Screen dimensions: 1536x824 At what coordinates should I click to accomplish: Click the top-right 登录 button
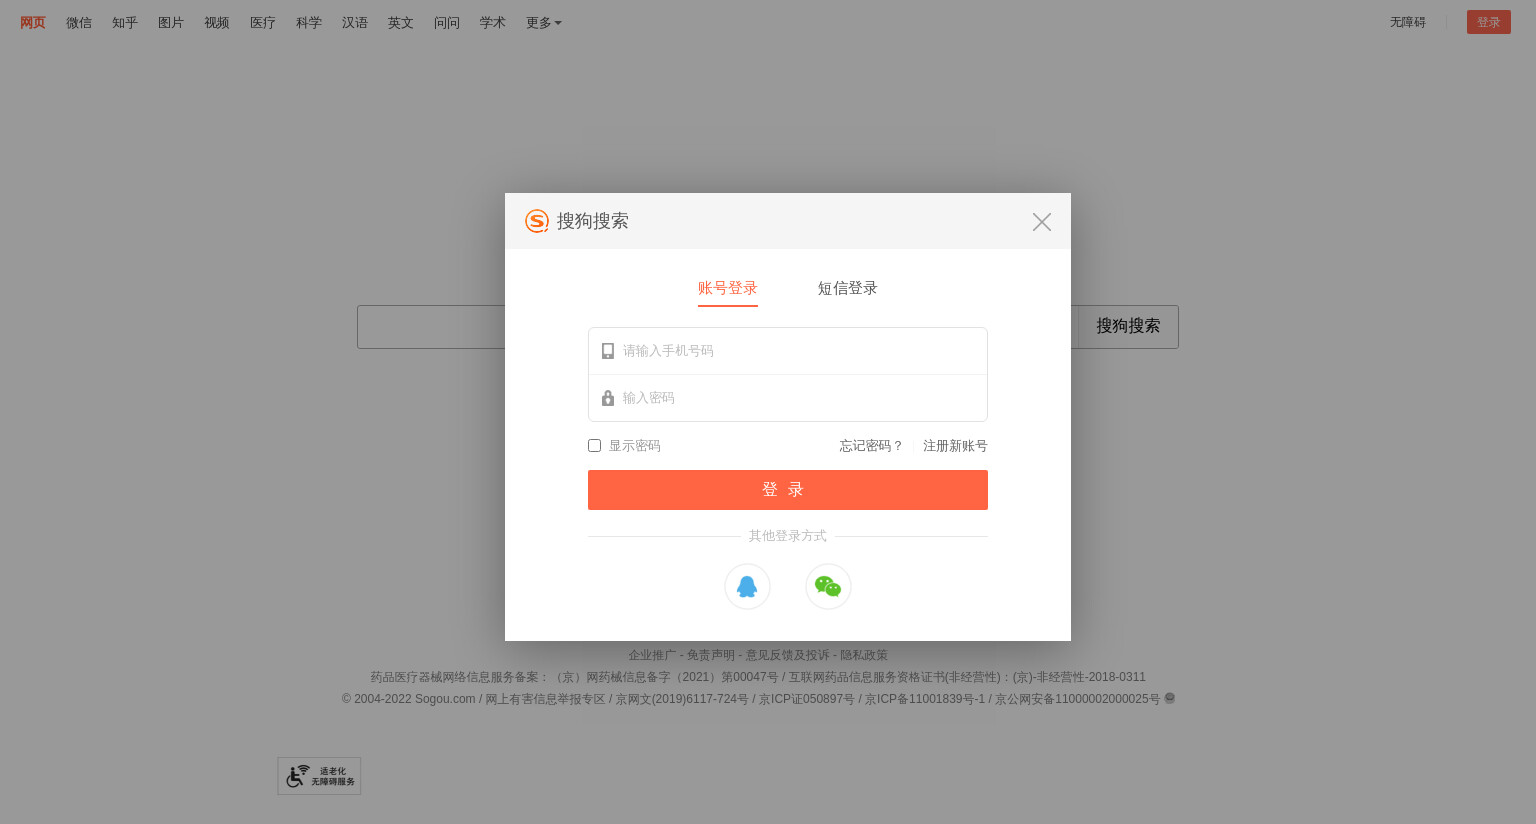[x=1489, y=22]
